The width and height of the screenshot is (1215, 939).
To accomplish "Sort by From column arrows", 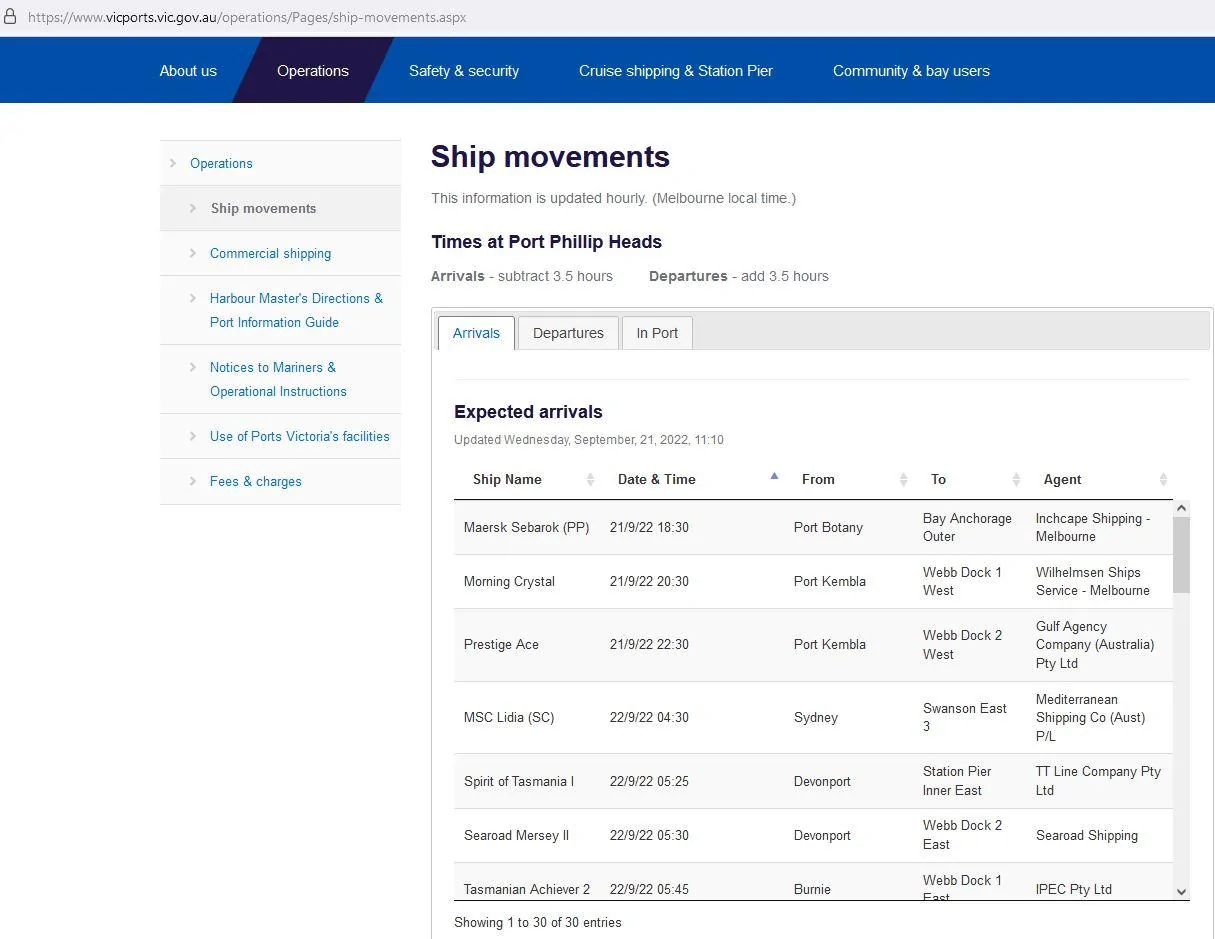I will pyautogui.click(x=904, y=479).
